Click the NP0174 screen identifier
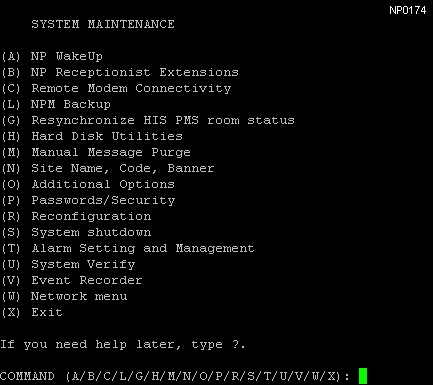 click(408, 10)
